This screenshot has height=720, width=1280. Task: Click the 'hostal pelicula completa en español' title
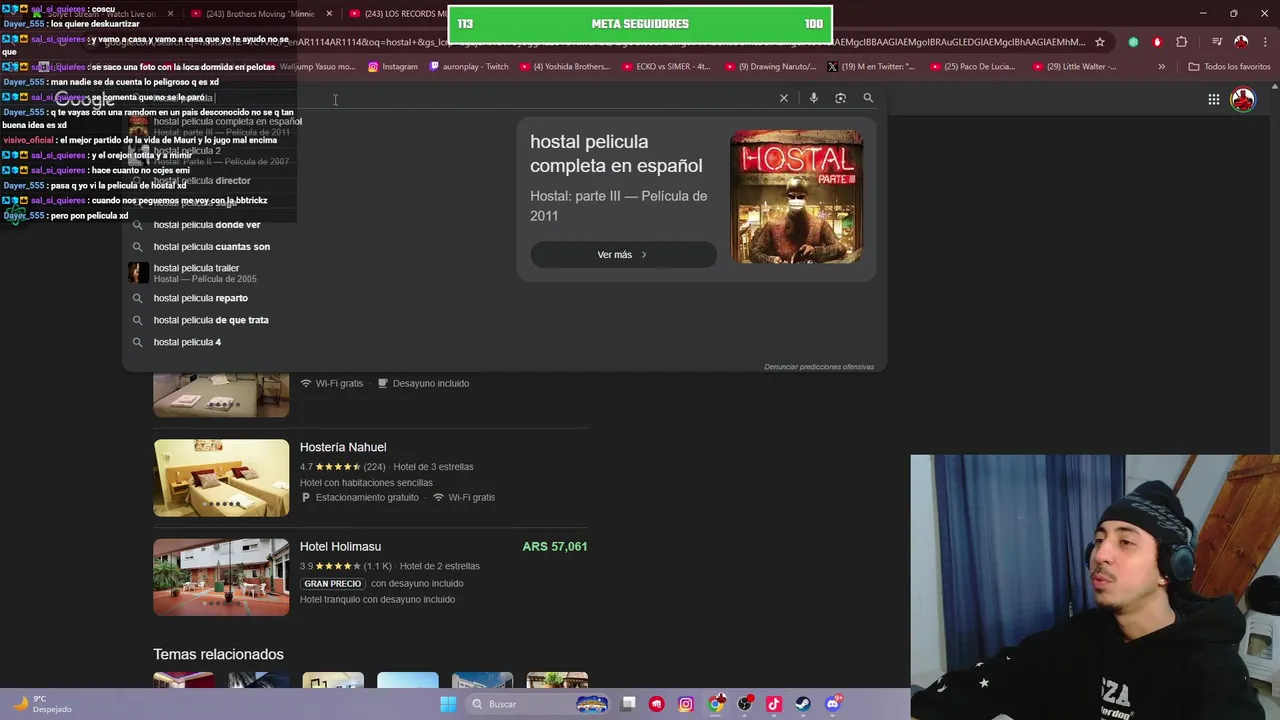(x=616, y=154)
